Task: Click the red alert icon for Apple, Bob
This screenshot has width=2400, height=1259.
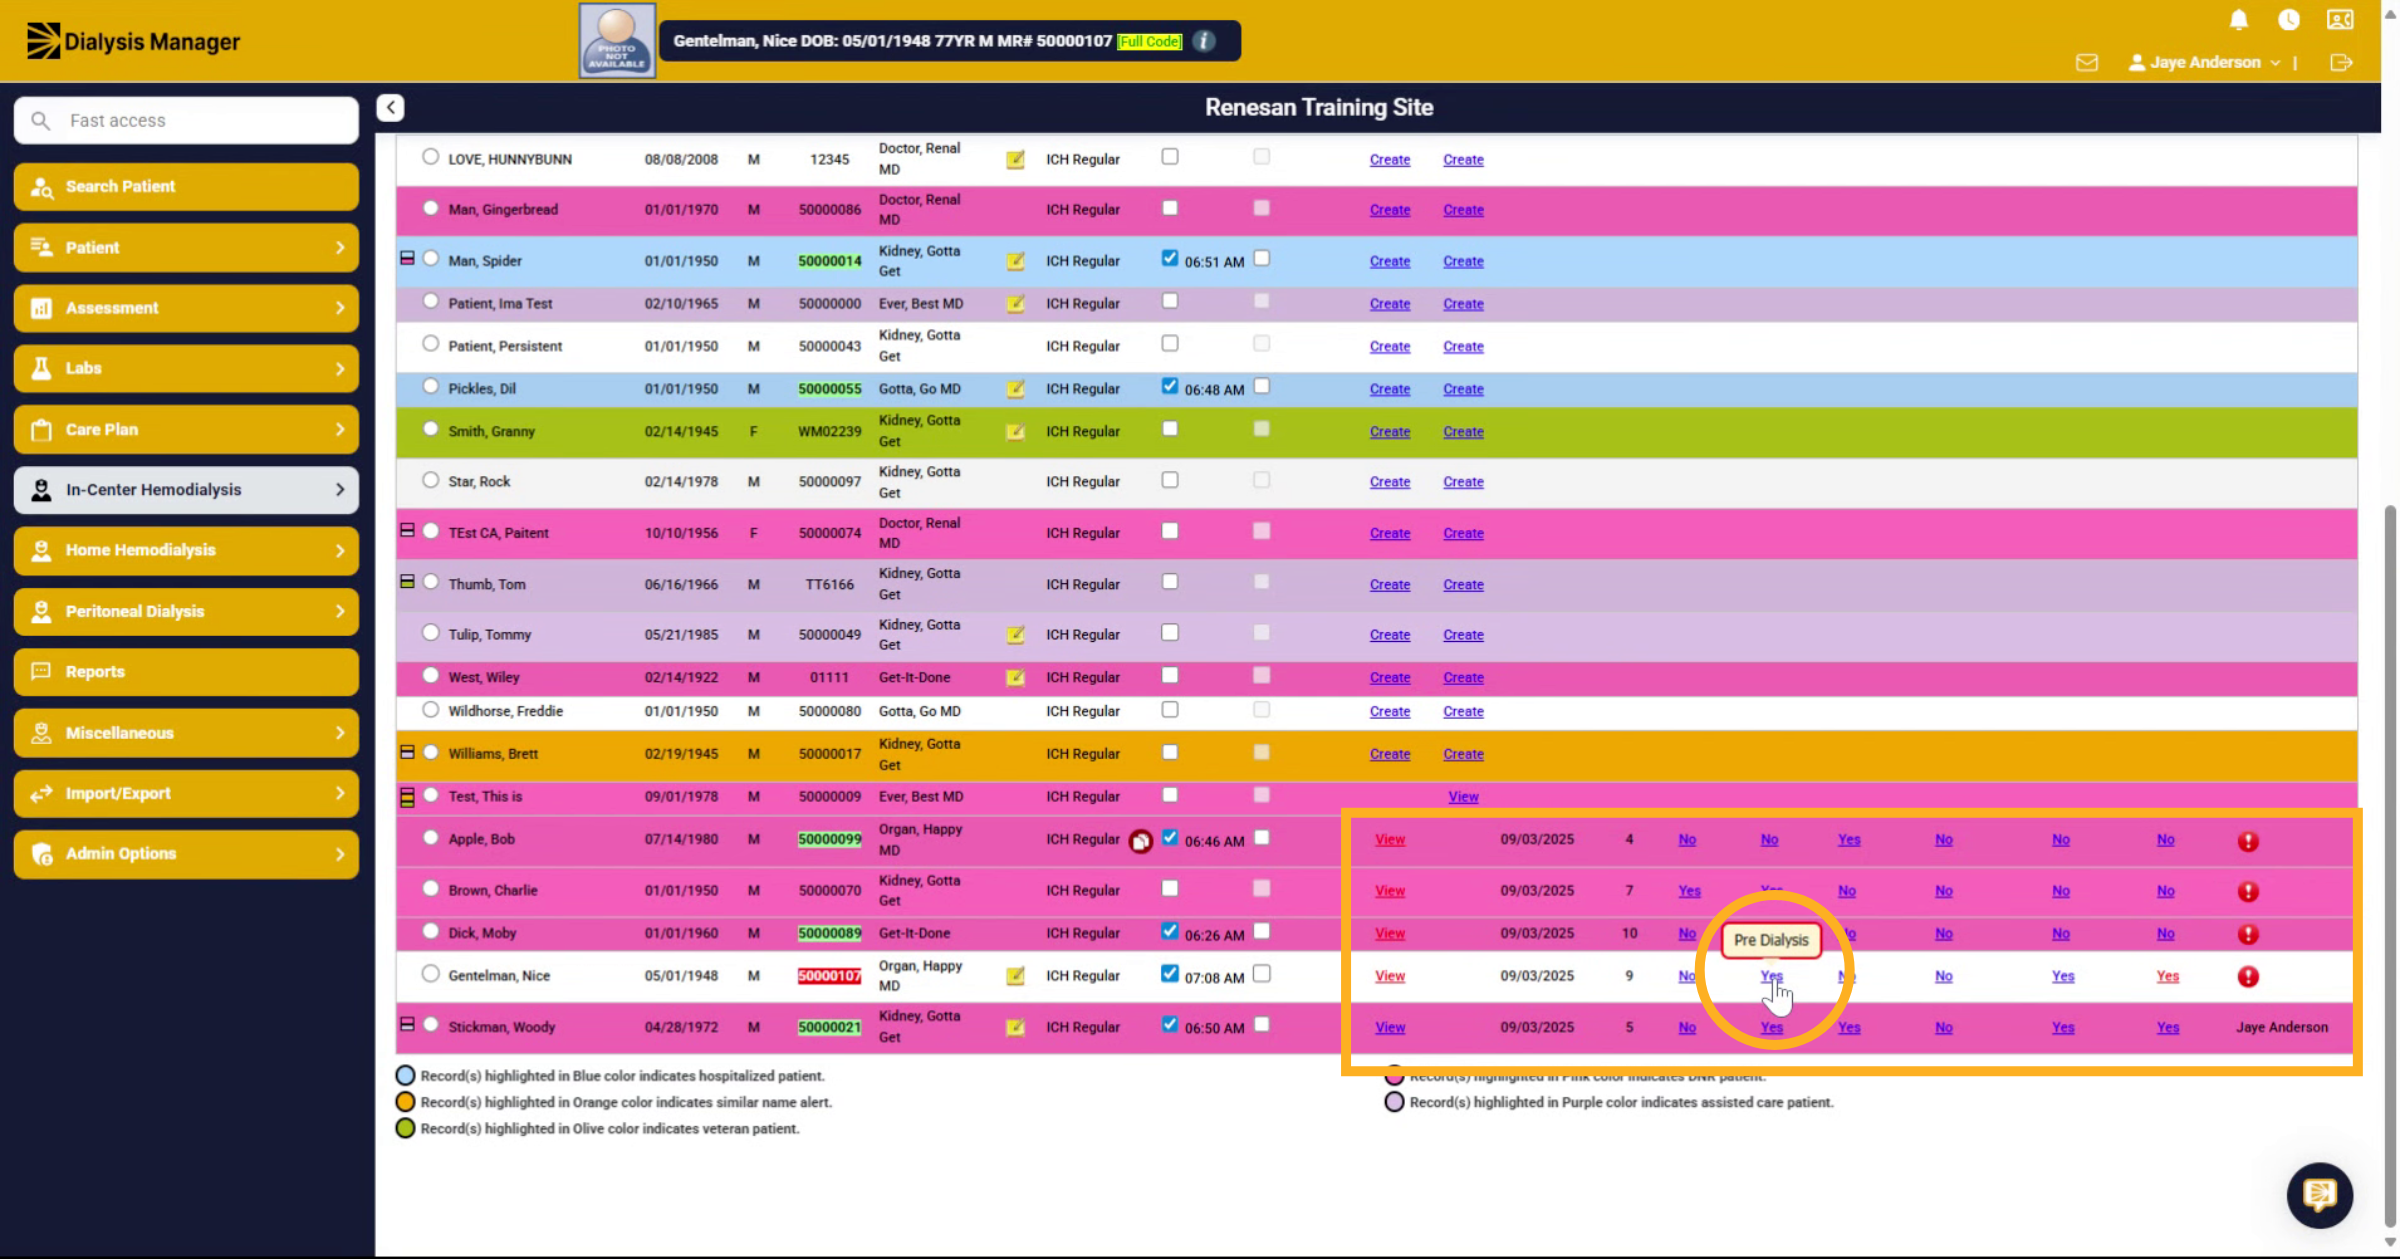Action: point(2248,841)
